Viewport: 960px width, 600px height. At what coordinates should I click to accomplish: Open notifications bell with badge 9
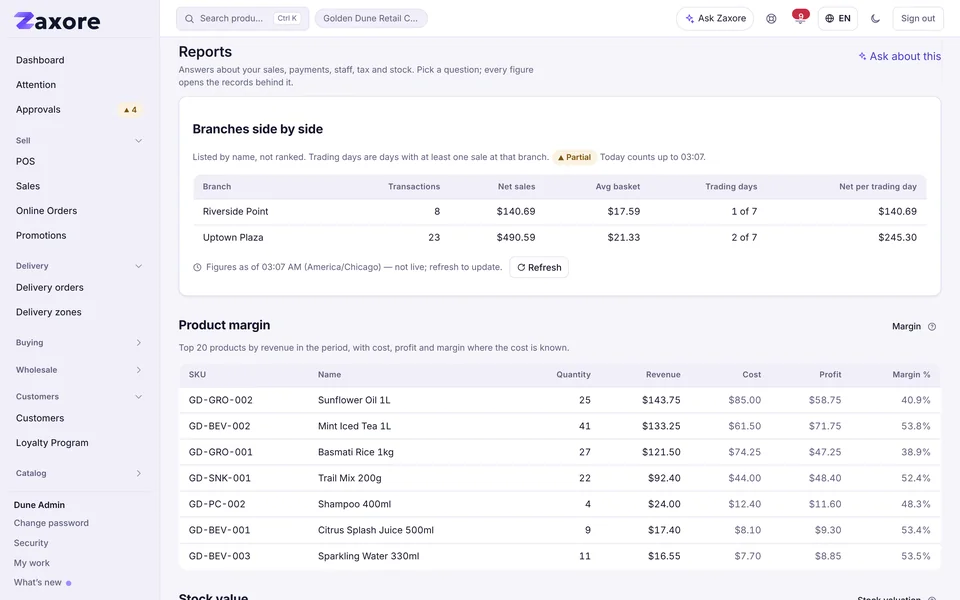(800, 18)
